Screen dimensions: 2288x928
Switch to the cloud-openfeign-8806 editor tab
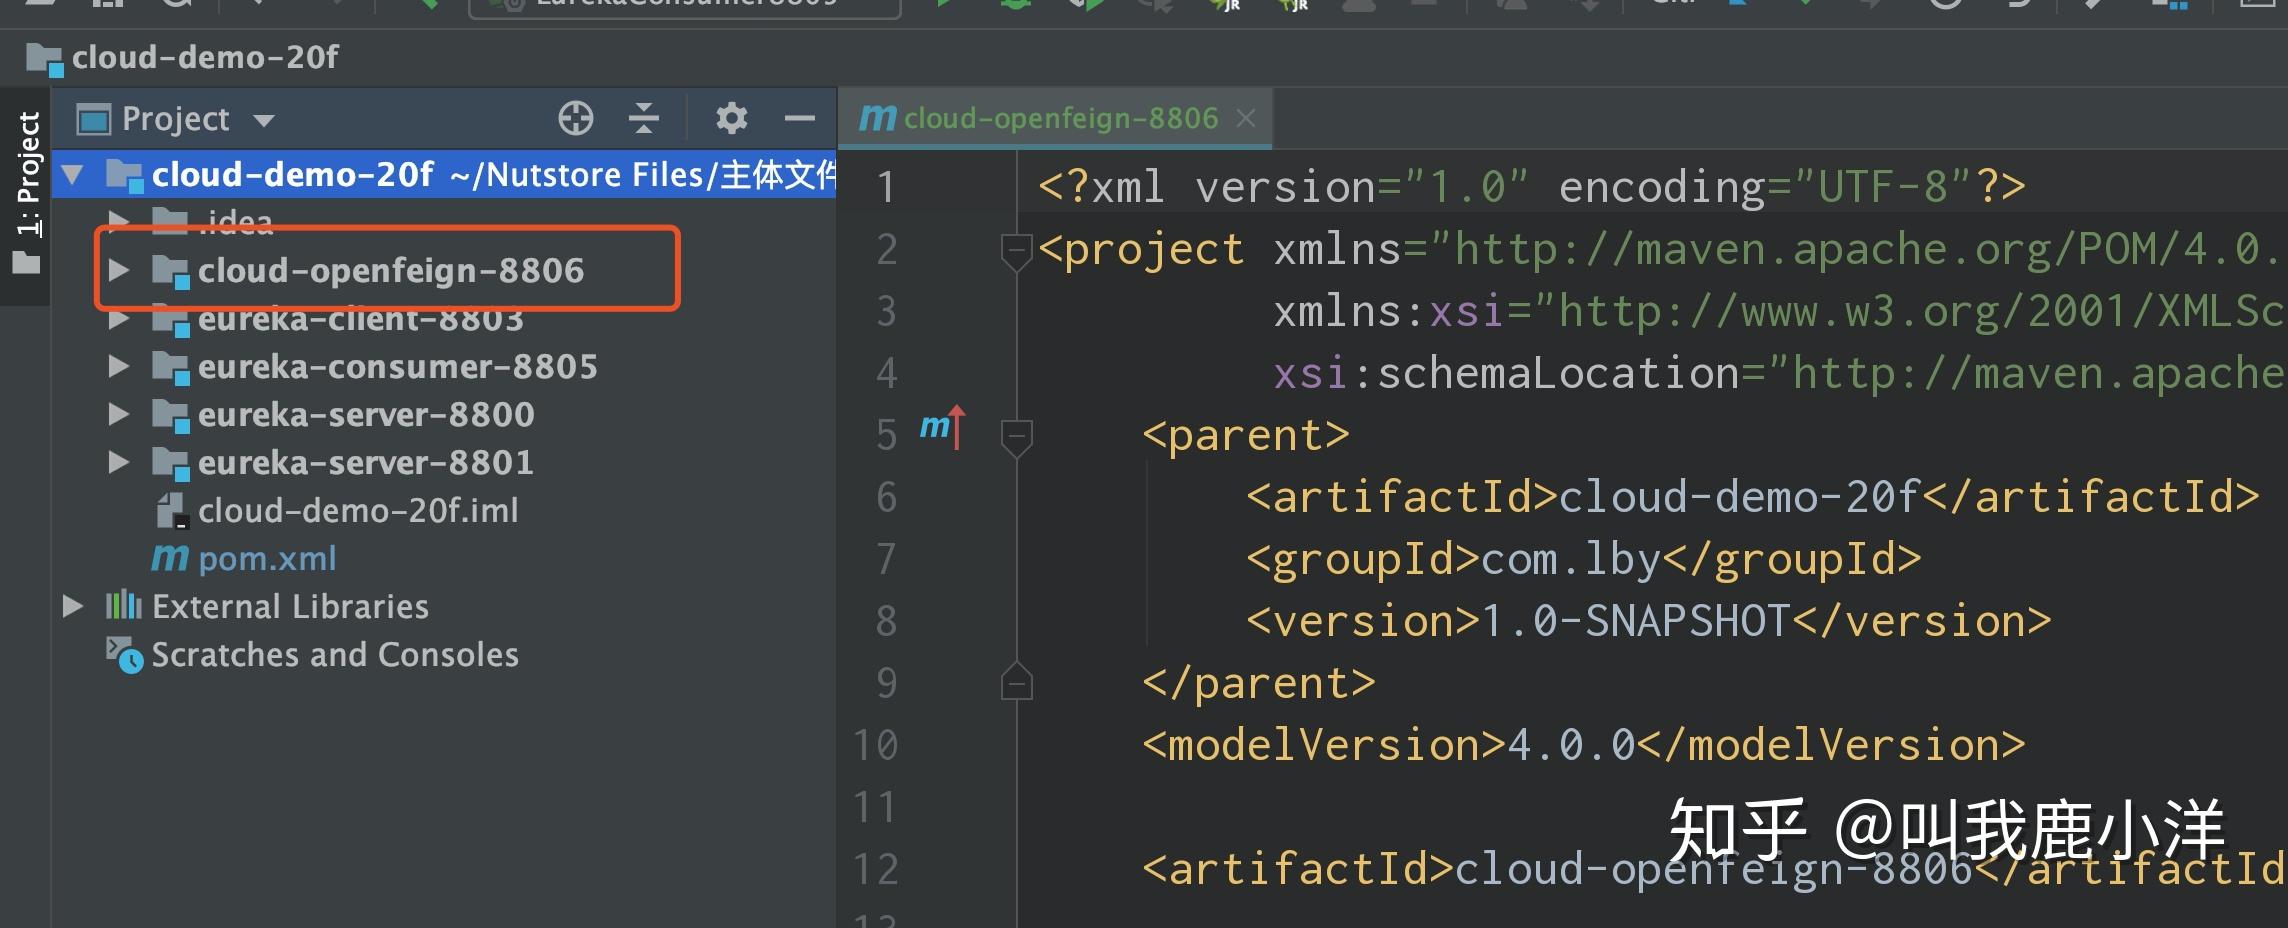click(x=1060, y=118)
